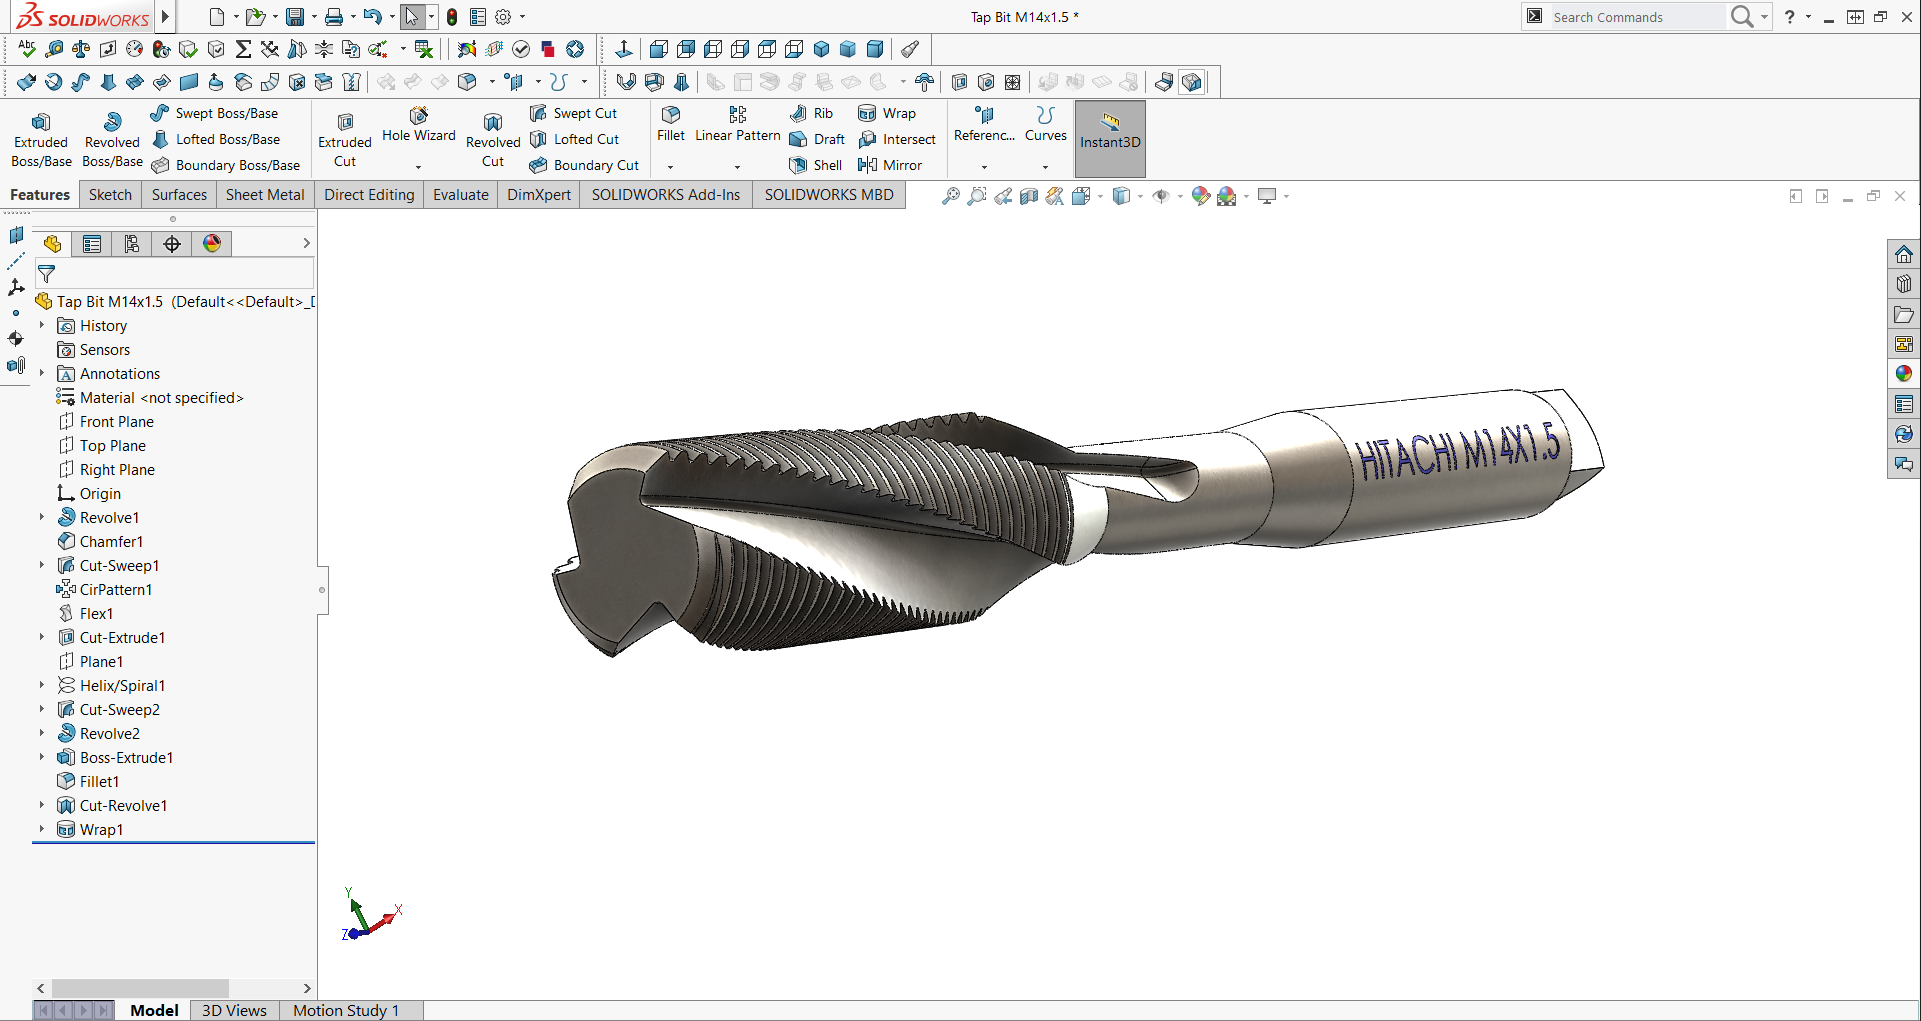This screenshot has height=1021, width=1921.
Task: Expand the manager pane tabs arrow
Action: pyautogui.click(x=306, y=244)
